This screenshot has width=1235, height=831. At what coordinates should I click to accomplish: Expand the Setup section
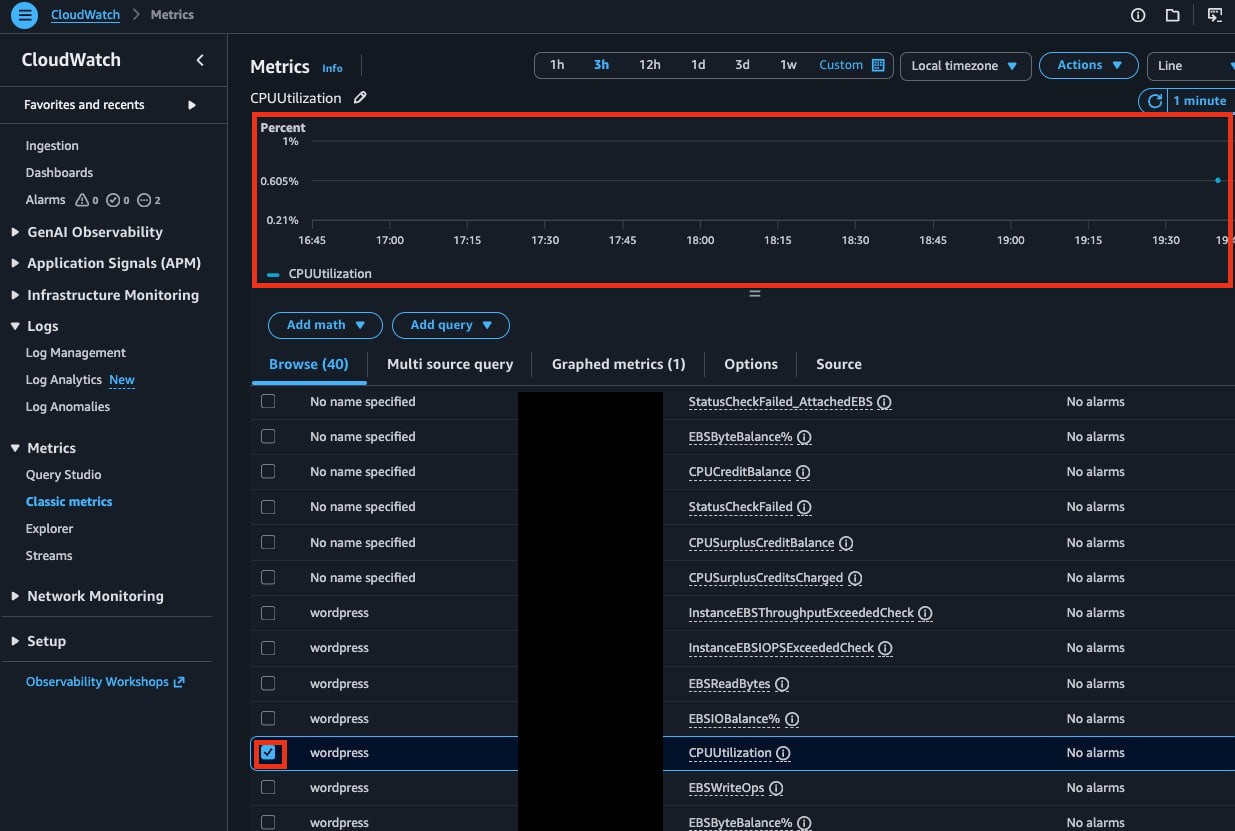click(15, 641)
